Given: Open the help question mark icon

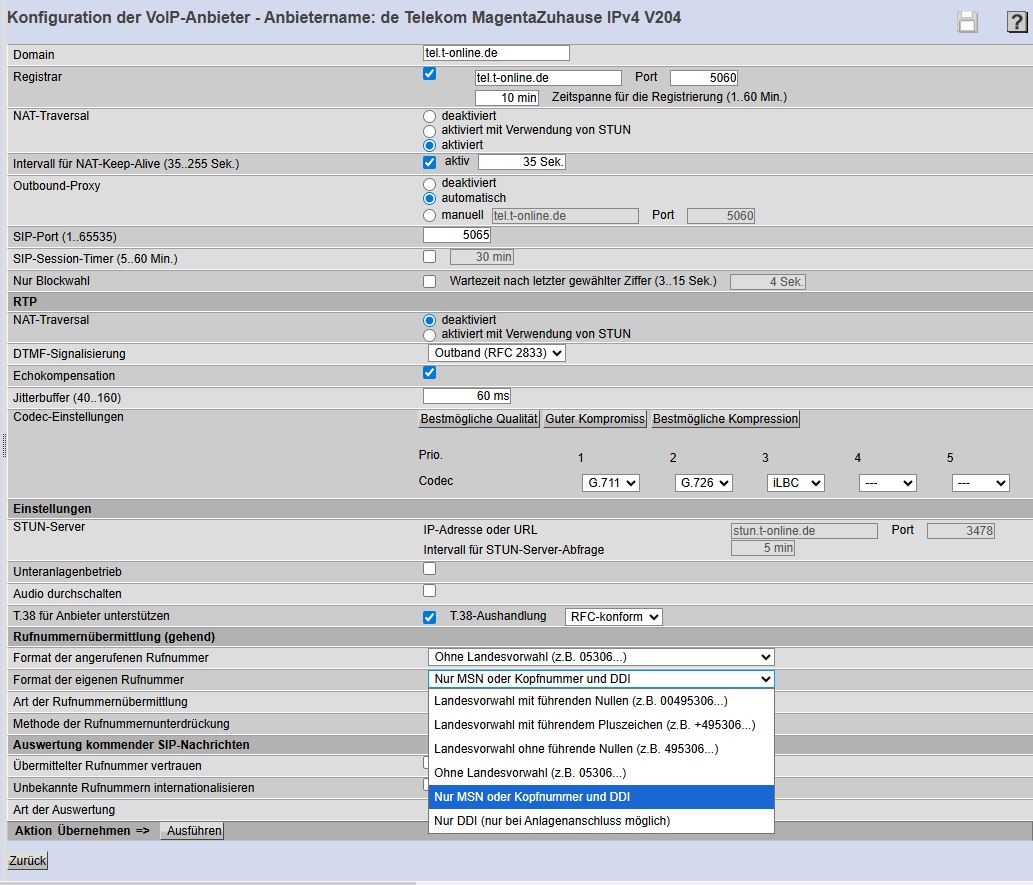Looking at the screenshot, I should click(1016, 22).
